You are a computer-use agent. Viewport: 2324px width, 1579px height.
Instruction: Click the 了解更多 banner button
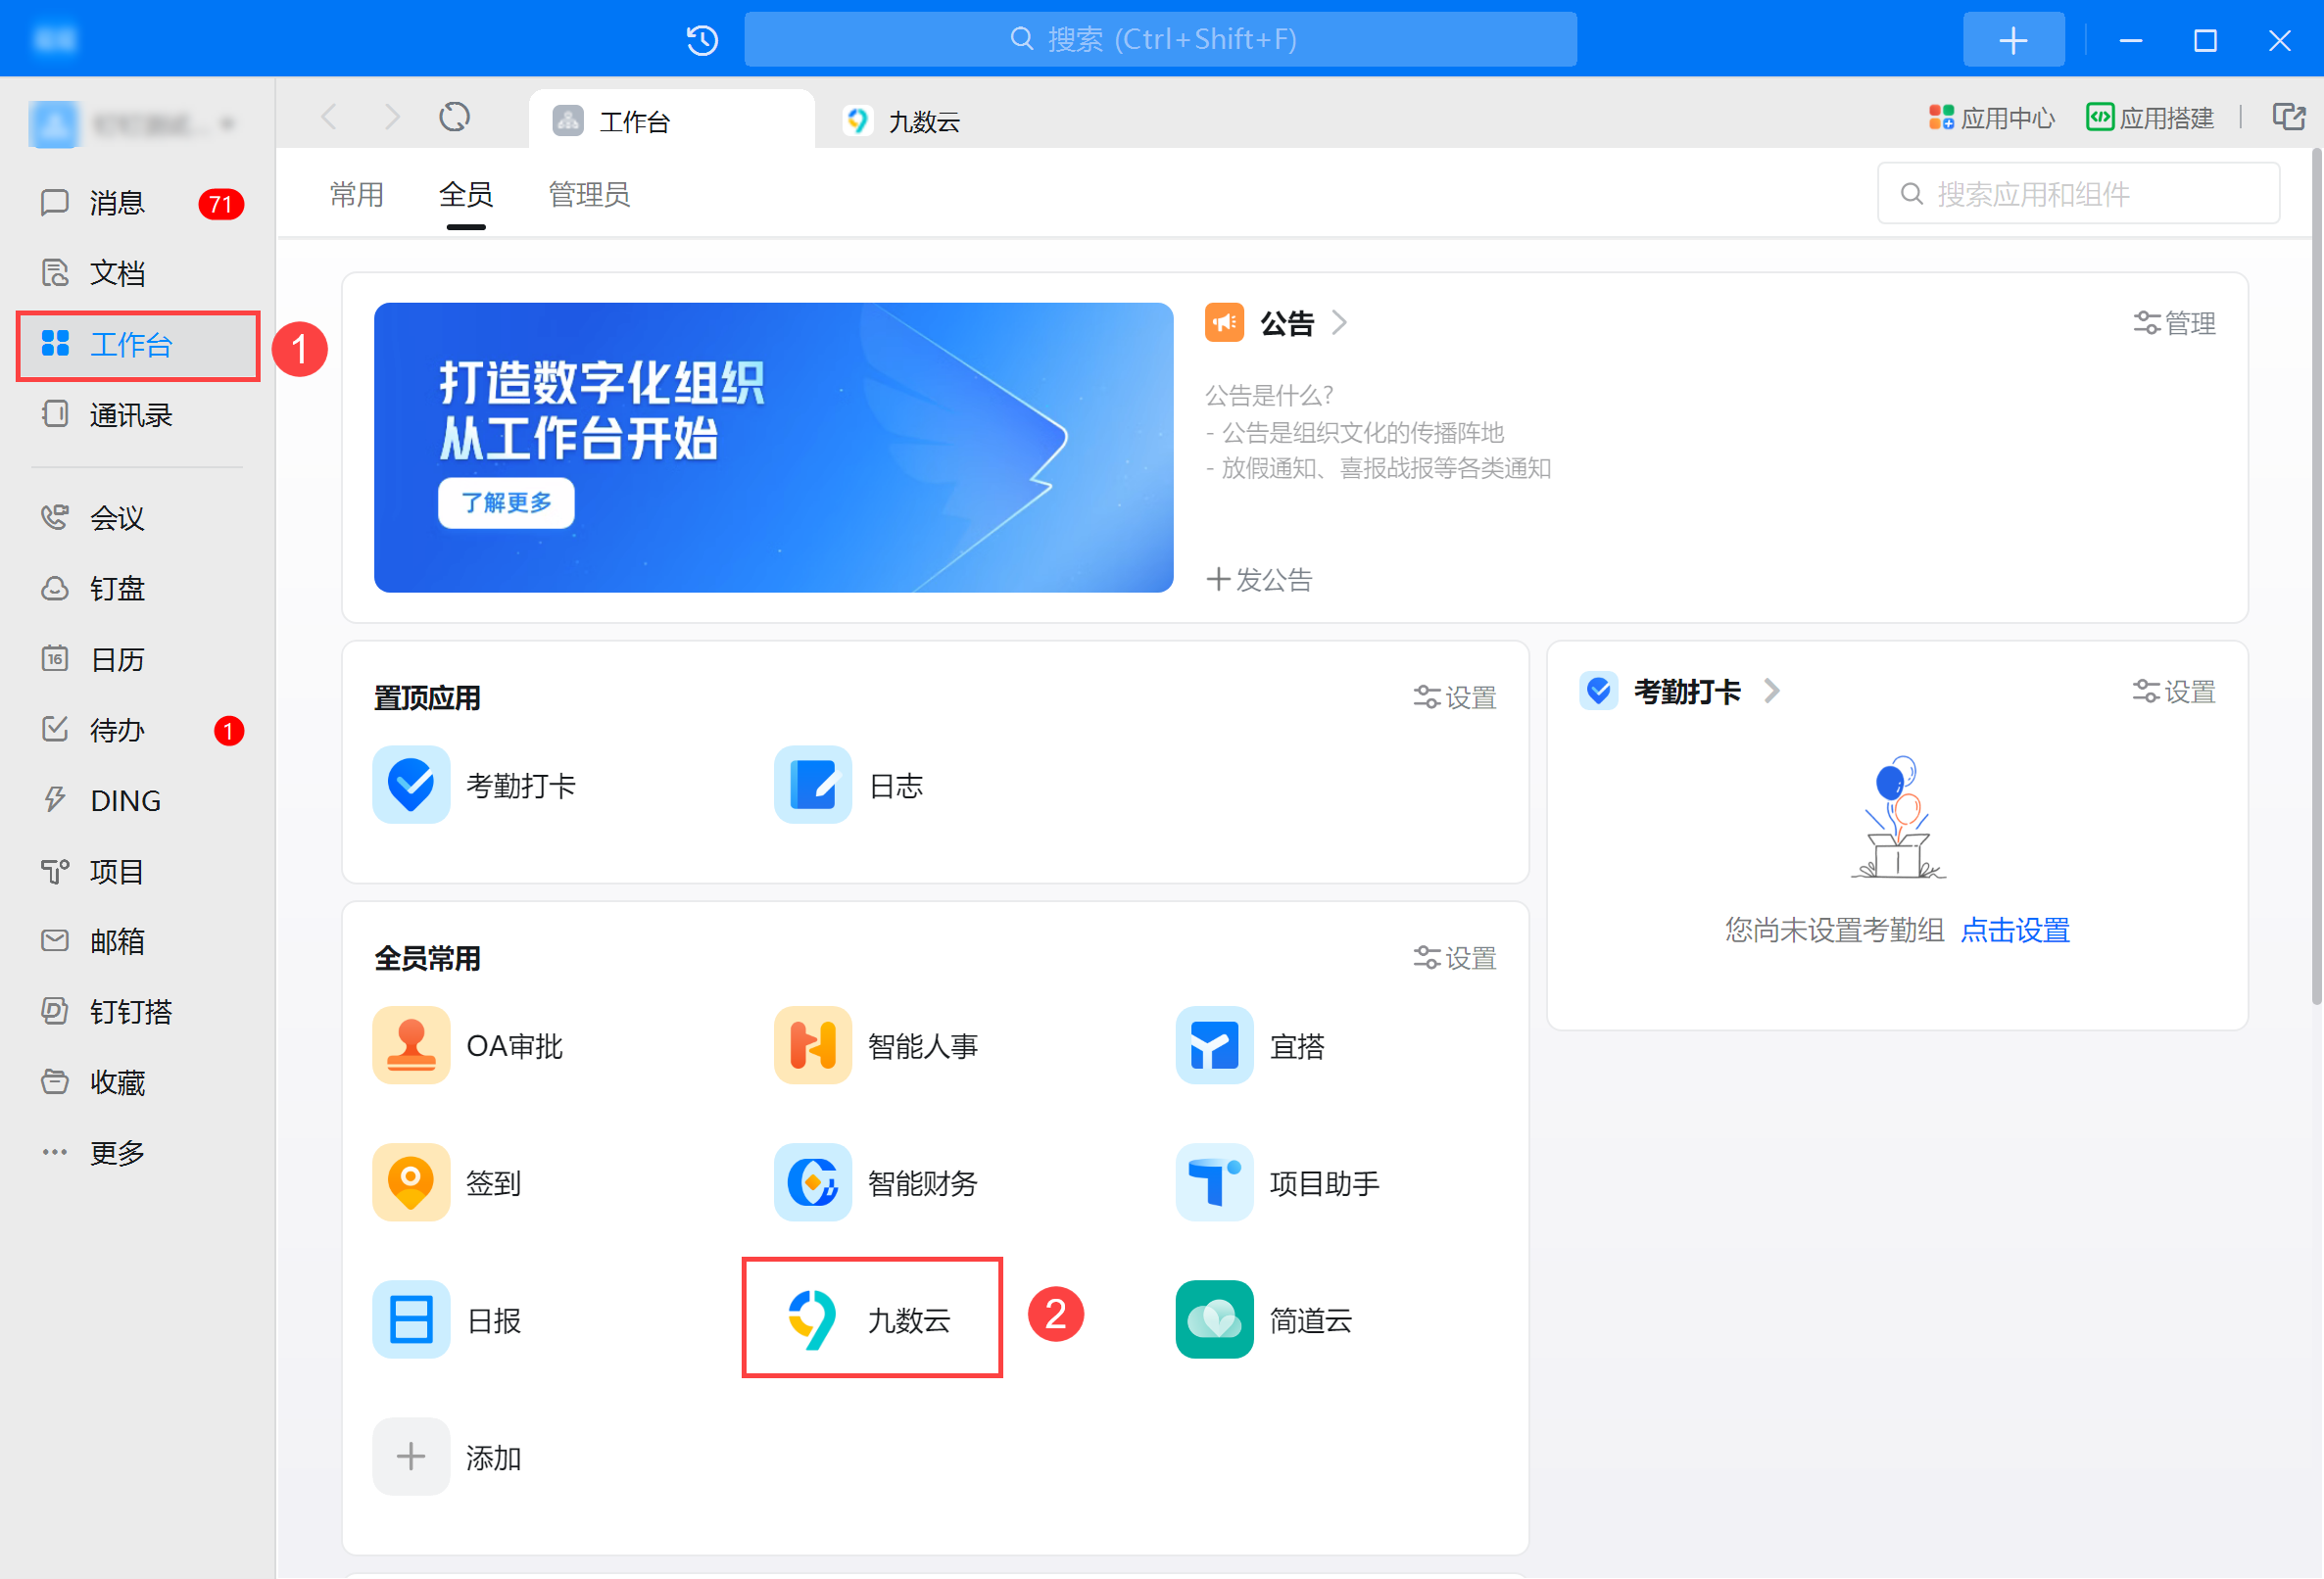tap(506, 502)
